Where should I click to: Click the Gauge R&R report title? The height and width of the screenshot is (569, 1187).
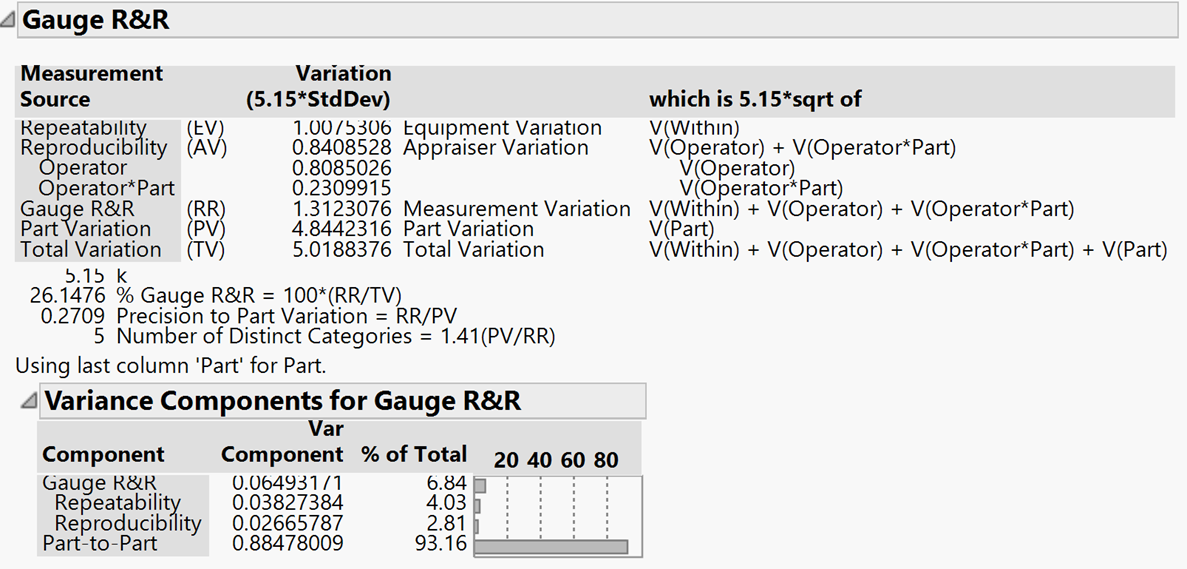96,21
